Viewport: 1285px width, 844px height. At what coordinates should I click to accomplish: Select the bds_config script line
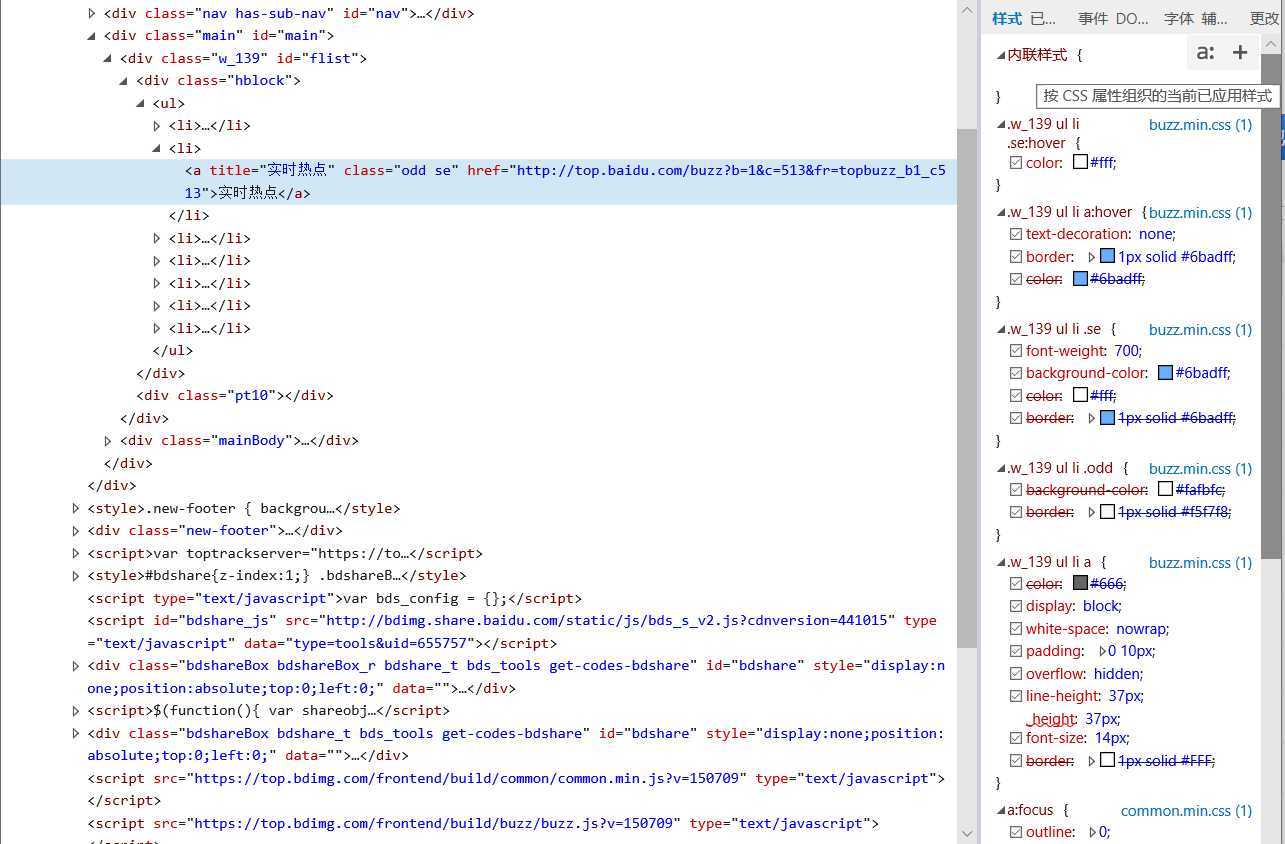[x=335, y=598]
